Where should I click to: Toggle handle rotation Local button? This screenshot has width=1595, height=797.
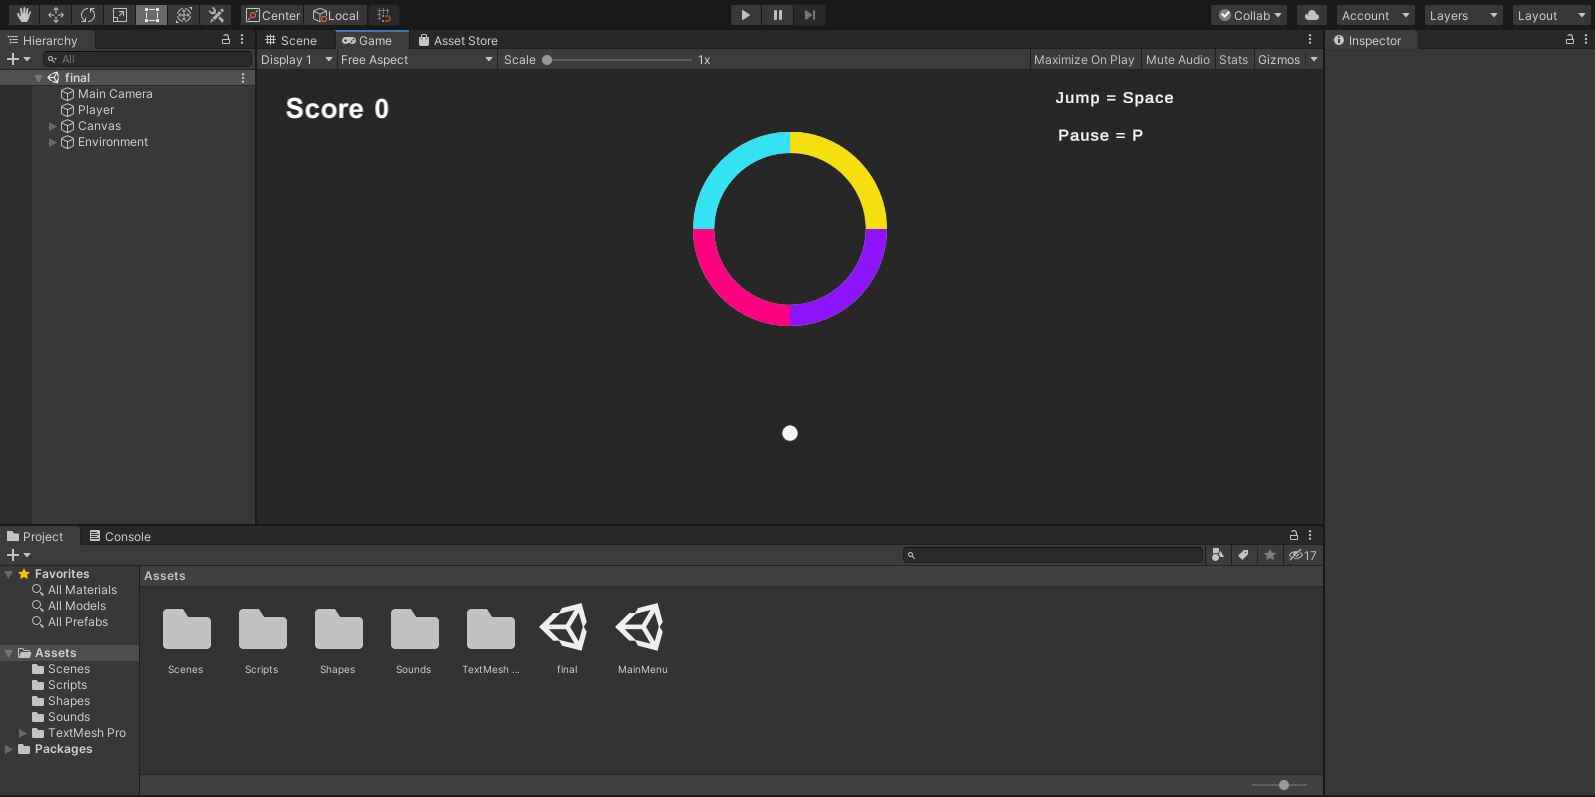tap(336, 15)
